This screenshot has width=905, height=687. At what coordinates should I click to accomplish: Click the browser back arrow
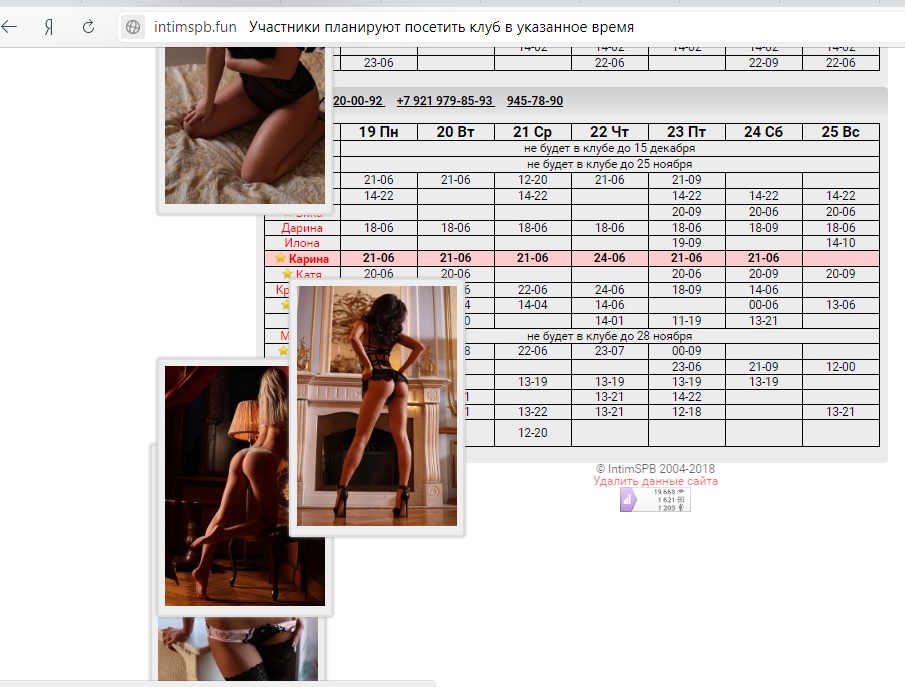pos(11,27)
